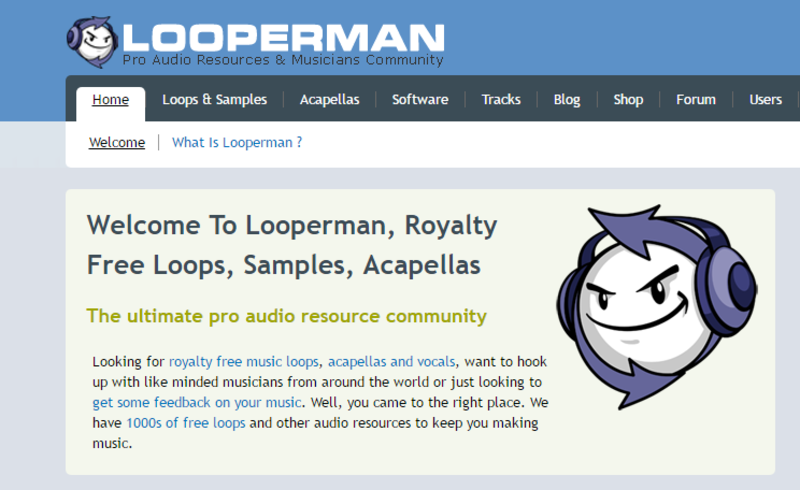Image resolution: width=800 pixels, height=490 pixels.
Task: Click the '1000s of free loops' link
Action: coord(186,423)
